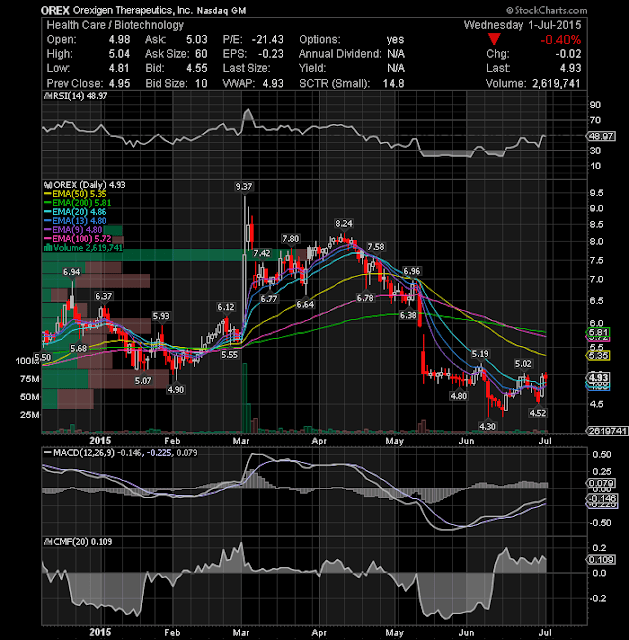Click the red '-0.40%' percent change
The height and width of the screenshot is (640, 629).
coord(560,40)
